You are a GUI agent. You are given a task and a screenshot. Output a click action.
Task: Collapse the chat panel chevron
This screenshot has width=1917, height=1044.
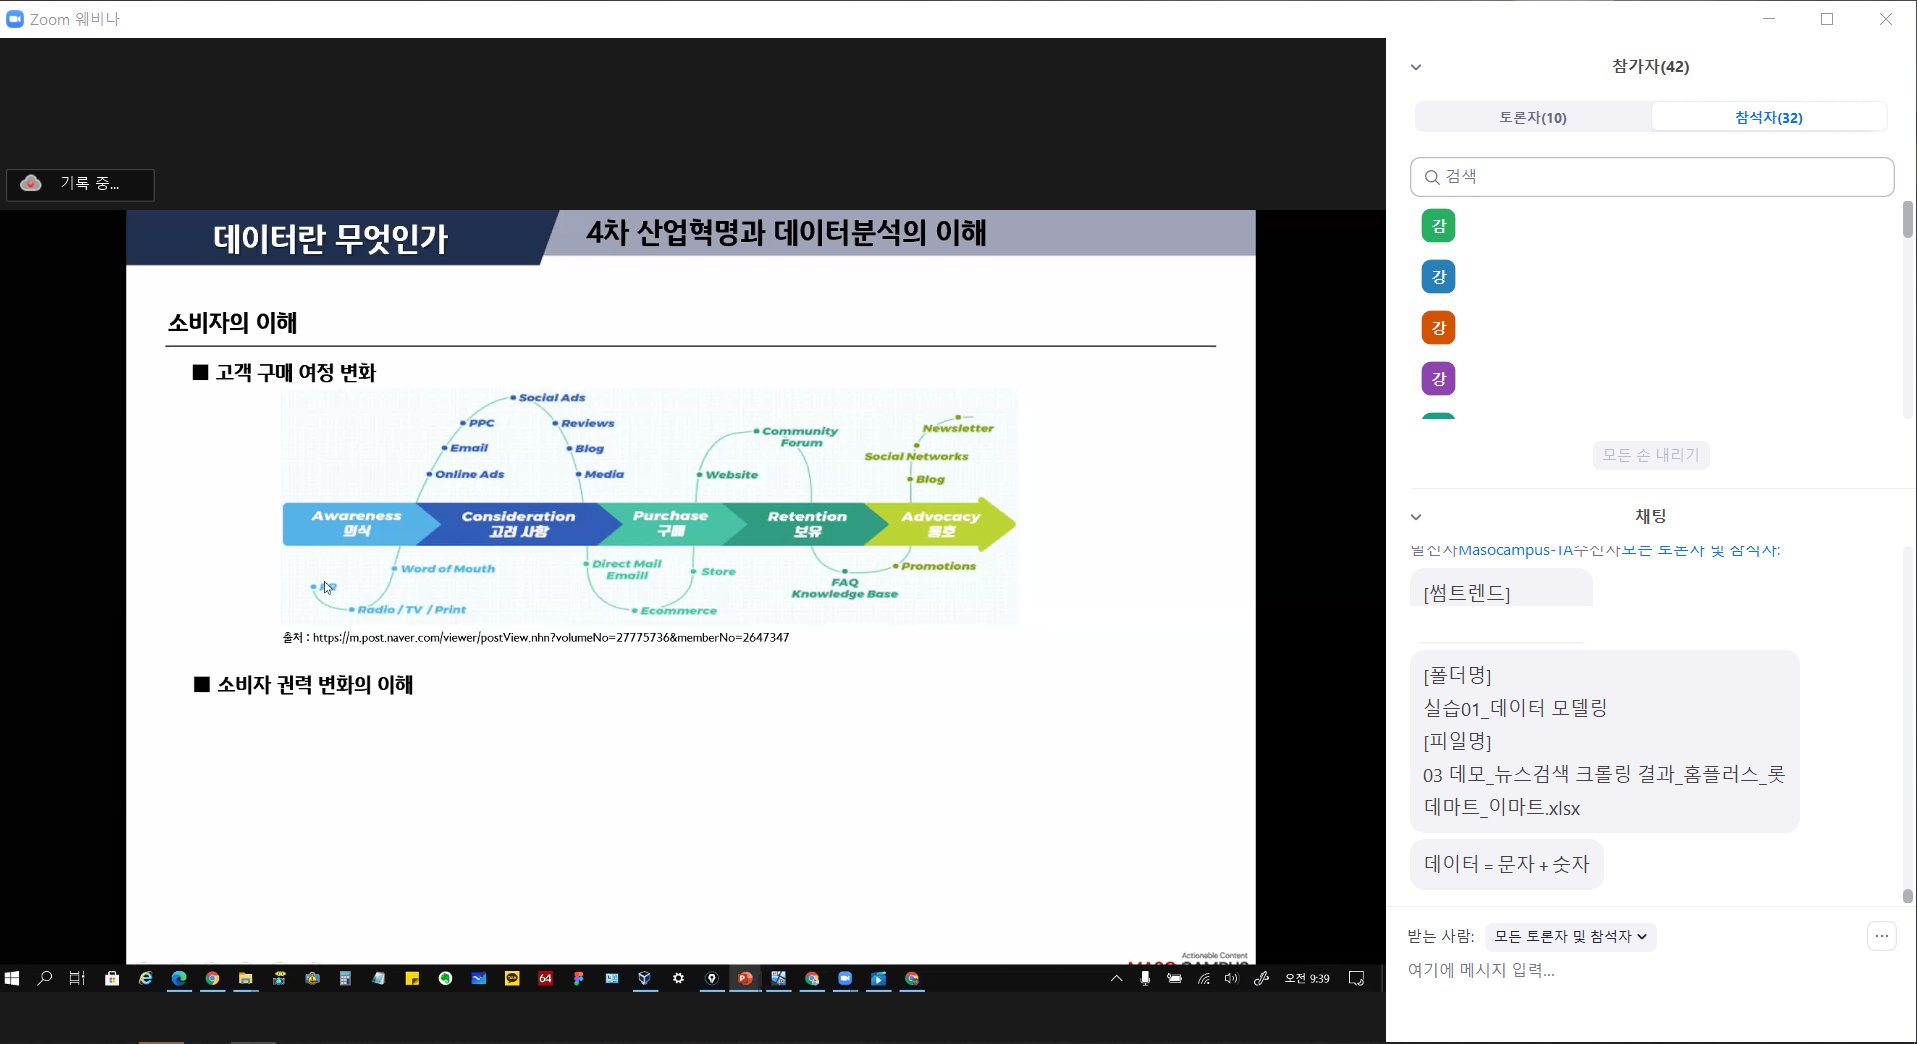1416,517
